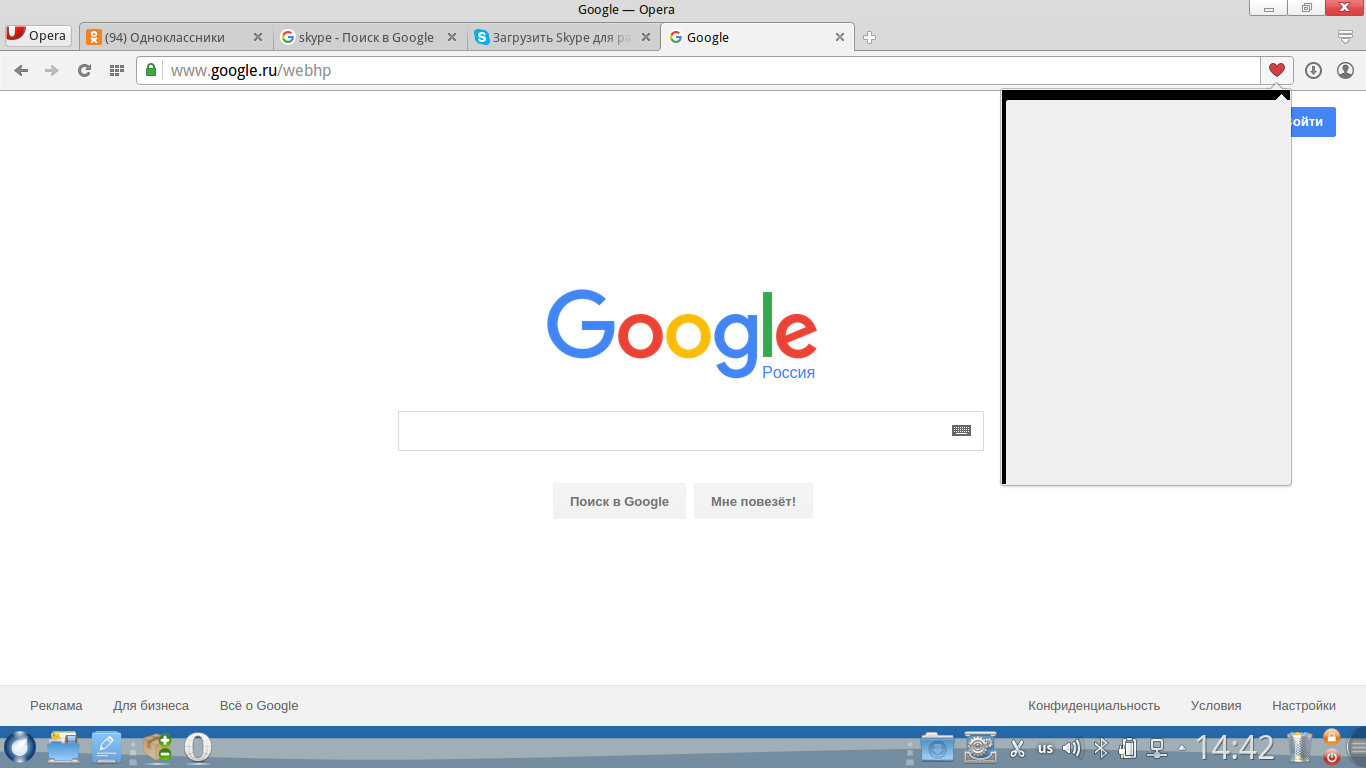Click the network connection tray icon
The image size is (1366, 768).
(1157, 748)
